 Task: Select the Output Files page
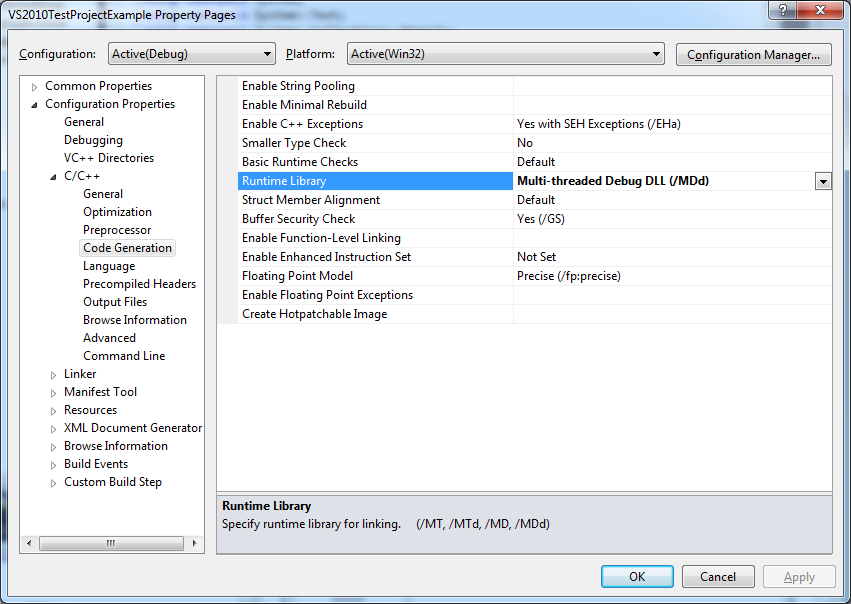pyautogui.click(x=115, y=302)
